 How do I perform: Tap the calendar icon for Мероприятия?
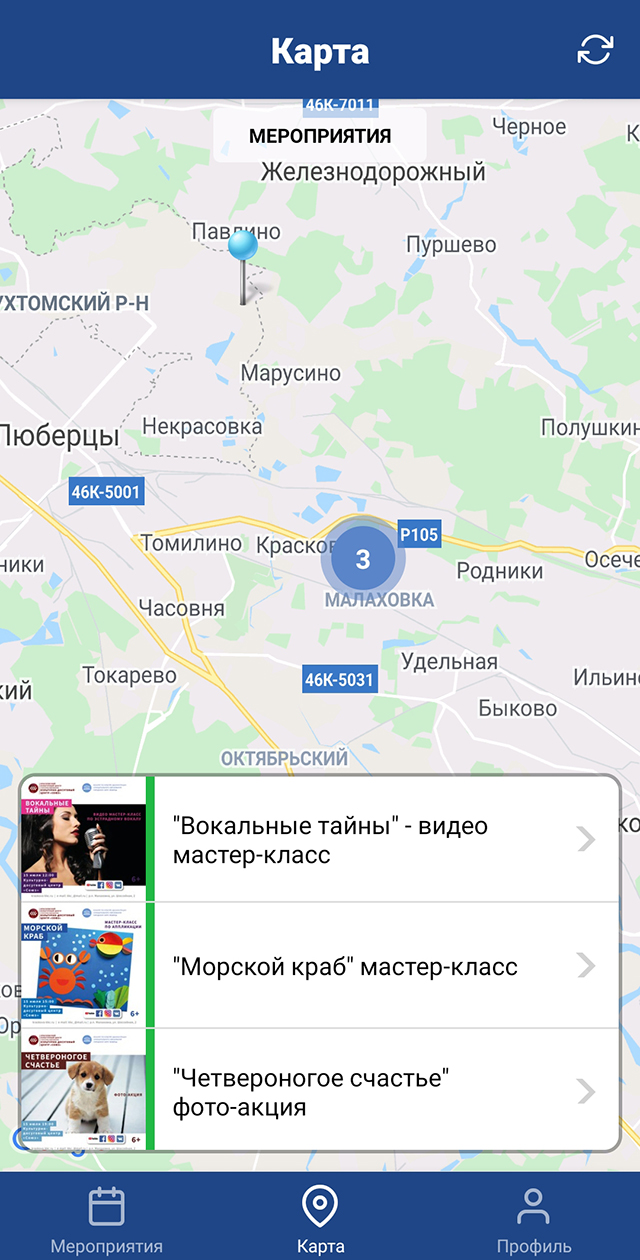pos(106,1206)
